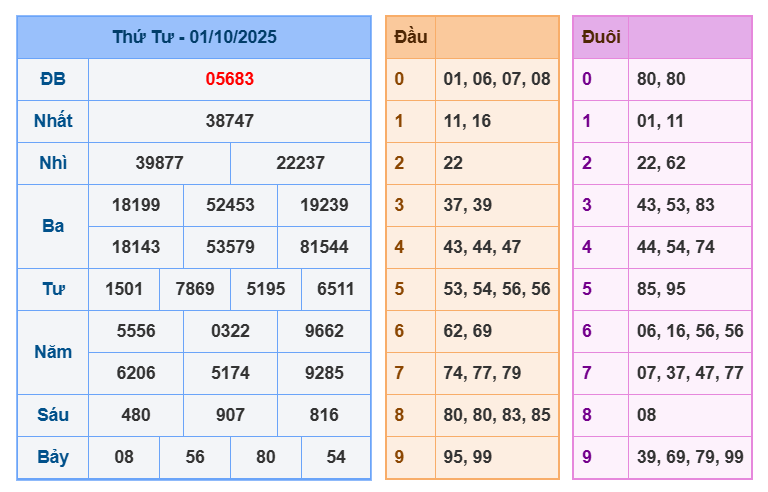Select third prize number 81544
This screenshot has width=768, height=492.
(x=324, y=247)
